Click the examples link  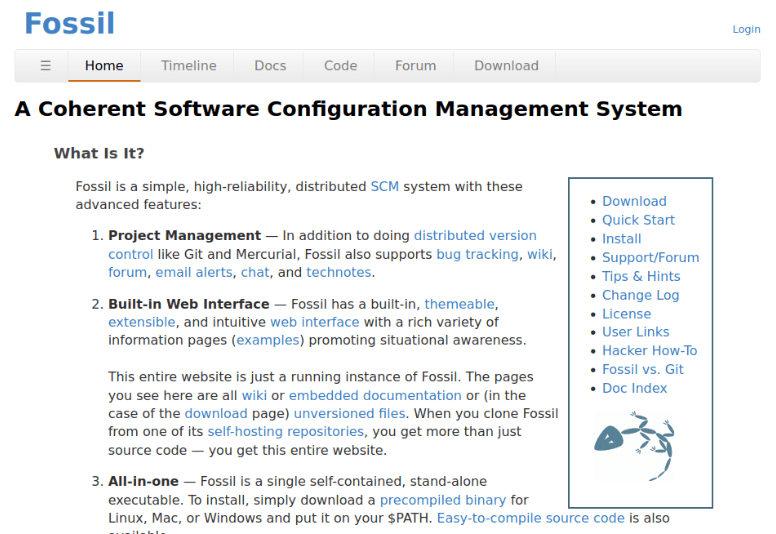click(x=268, y=340)
